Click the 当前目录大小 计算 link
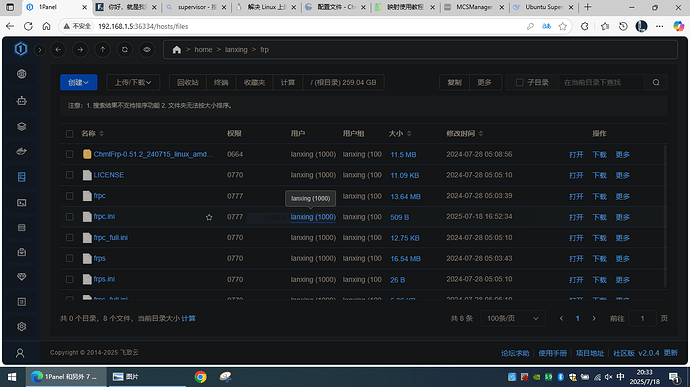690x387 pixels. tap(188, 318)
